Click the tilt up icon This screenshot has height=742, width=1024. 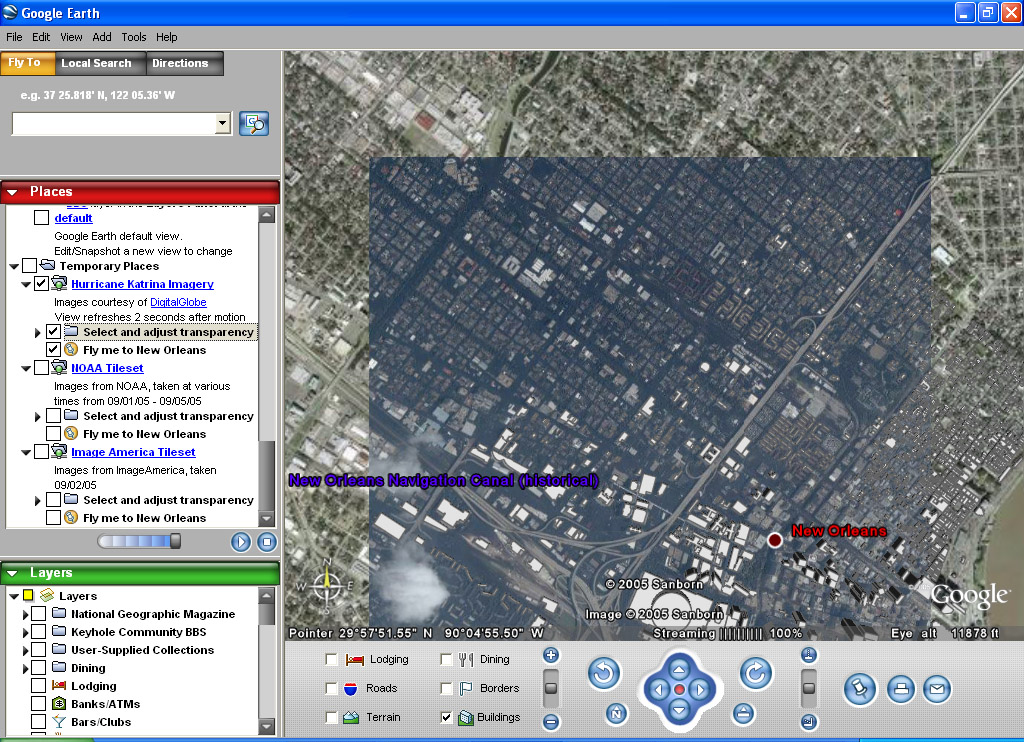[808, 655]
